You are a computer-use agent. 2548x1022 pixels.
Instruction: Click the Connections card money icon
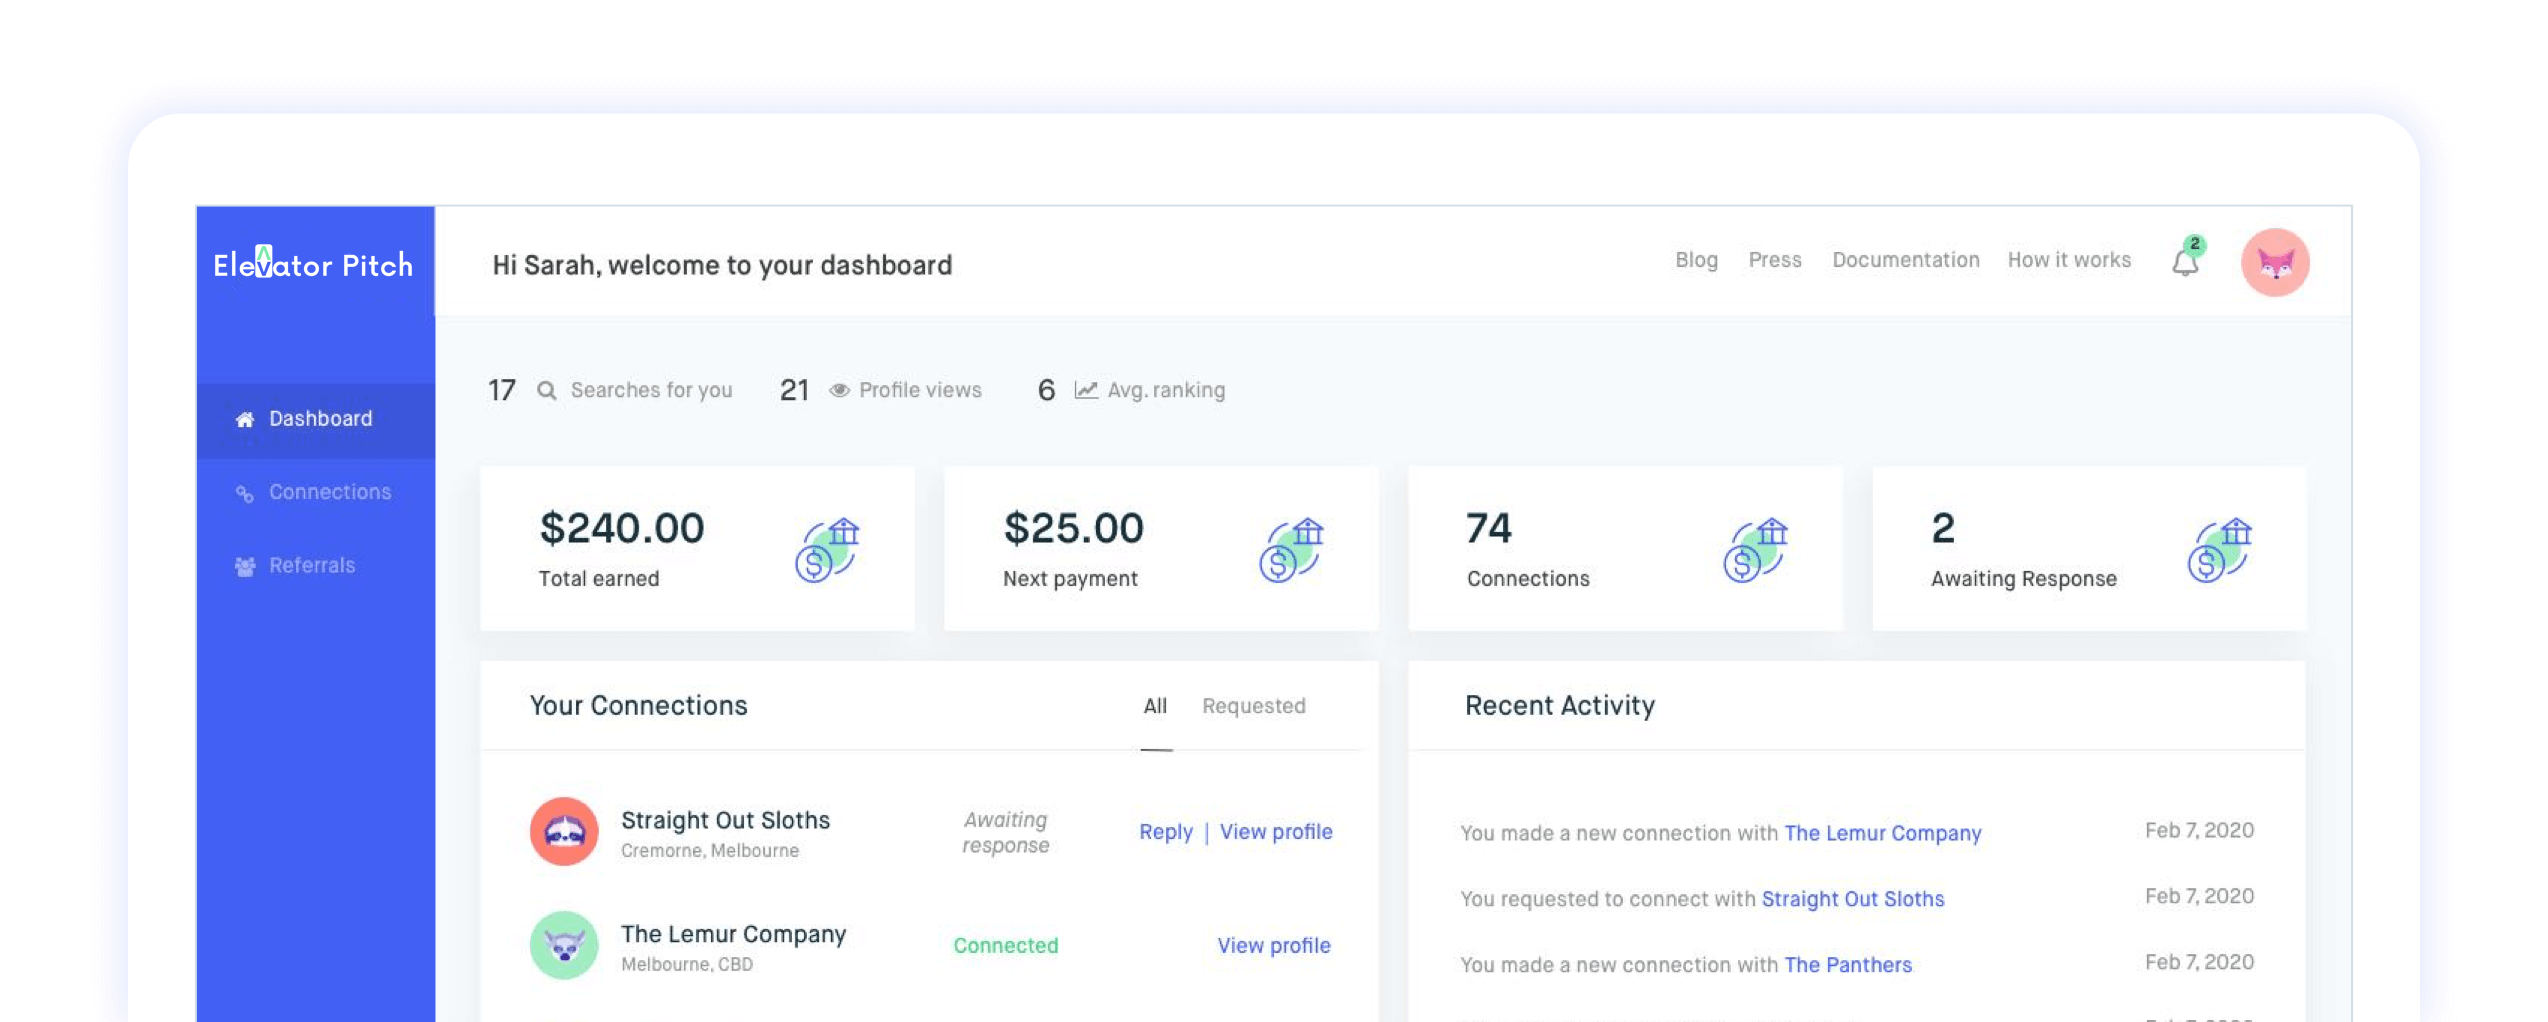click(1755, 550)
